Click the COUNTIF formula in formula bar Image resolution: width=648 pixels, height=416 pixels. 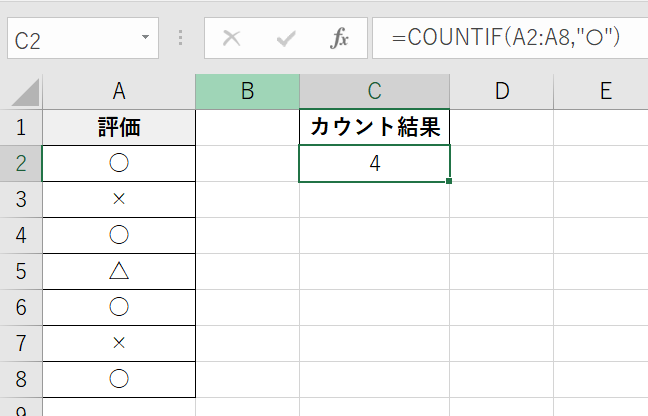(x=507, y=39)
